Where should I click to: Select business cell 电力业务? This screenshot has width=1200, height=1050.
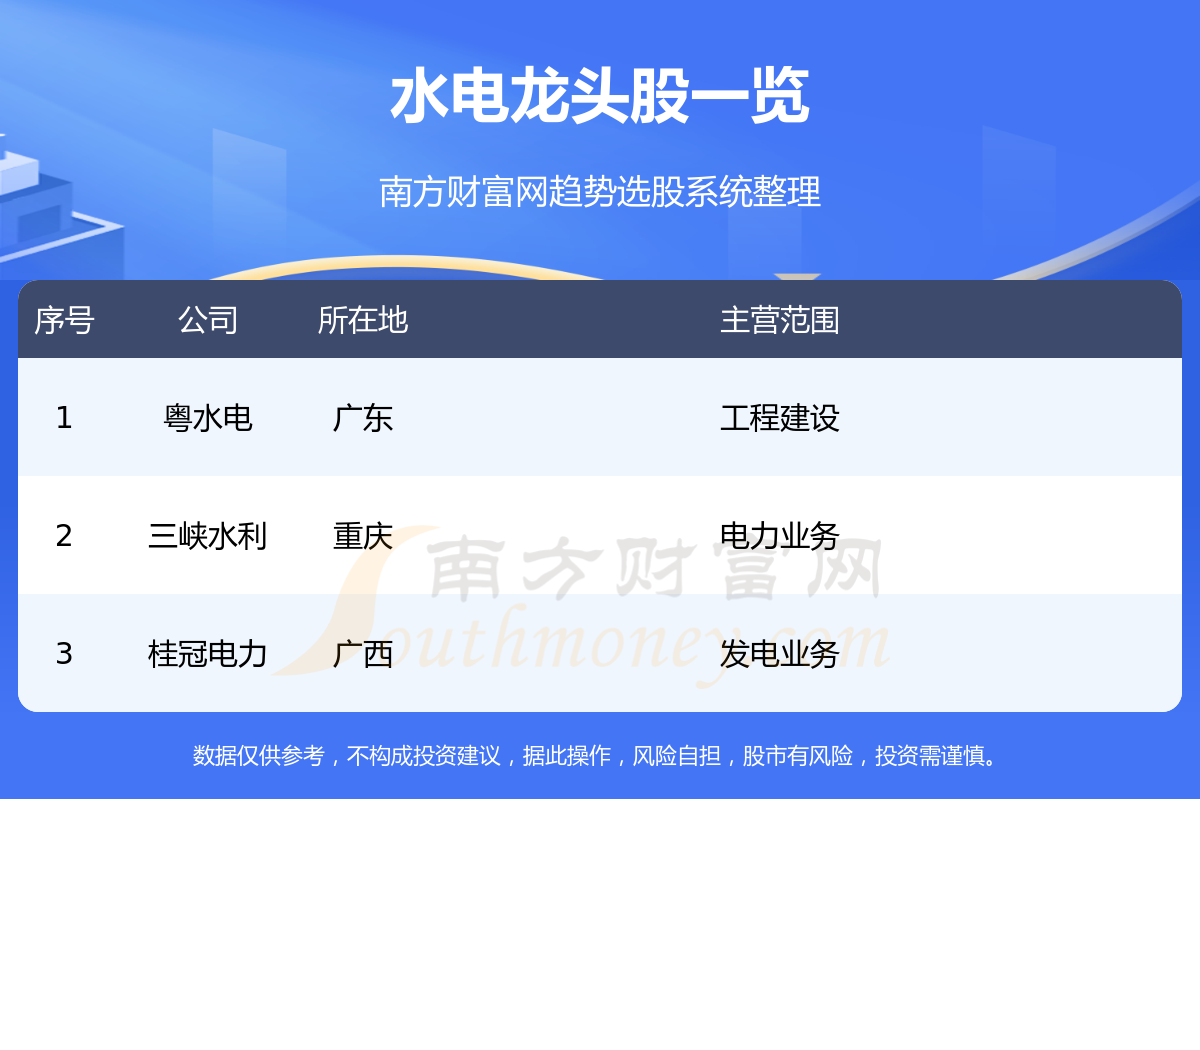pos(780,535)
